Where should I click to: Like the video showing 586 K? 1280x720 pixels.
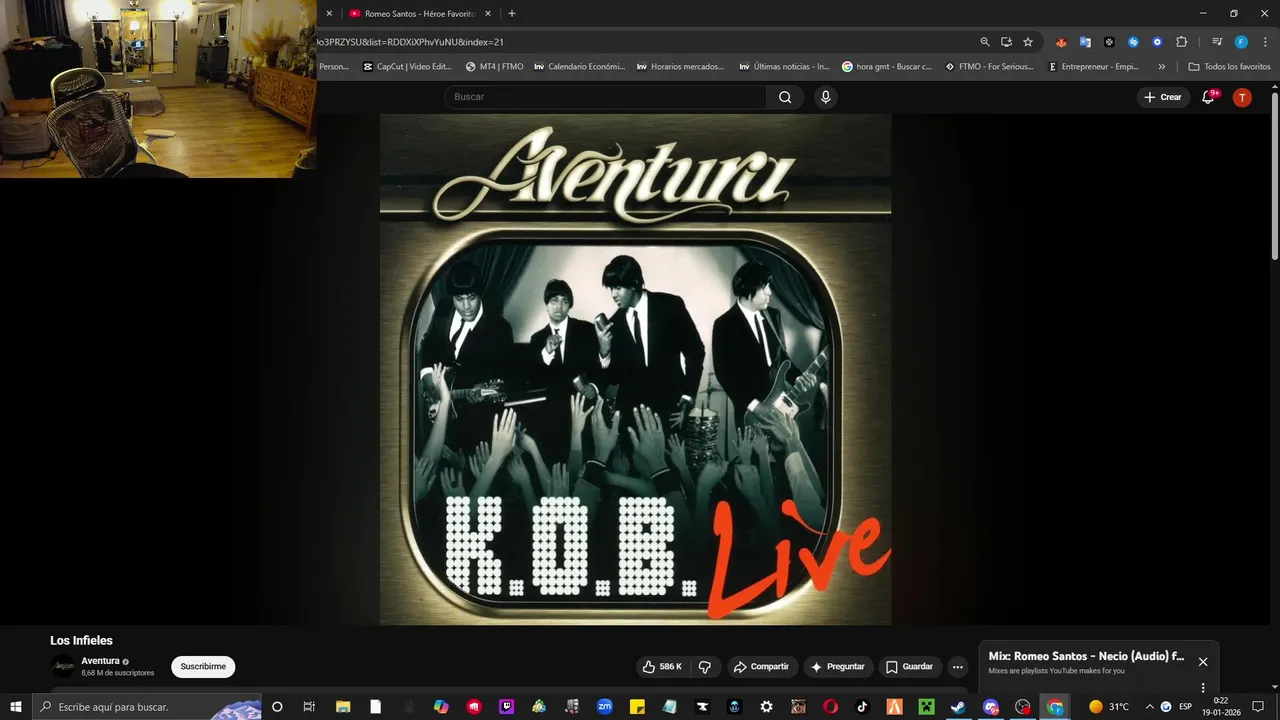[662, 667]
